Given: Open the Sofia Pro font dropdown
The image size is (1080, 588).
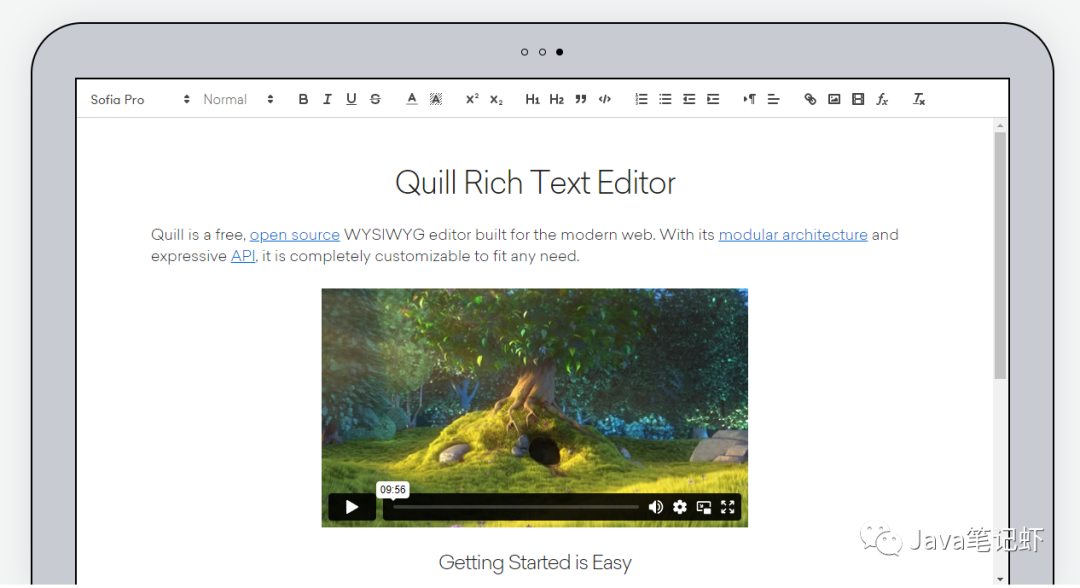Looking at the screenshot, I should 139,99.
